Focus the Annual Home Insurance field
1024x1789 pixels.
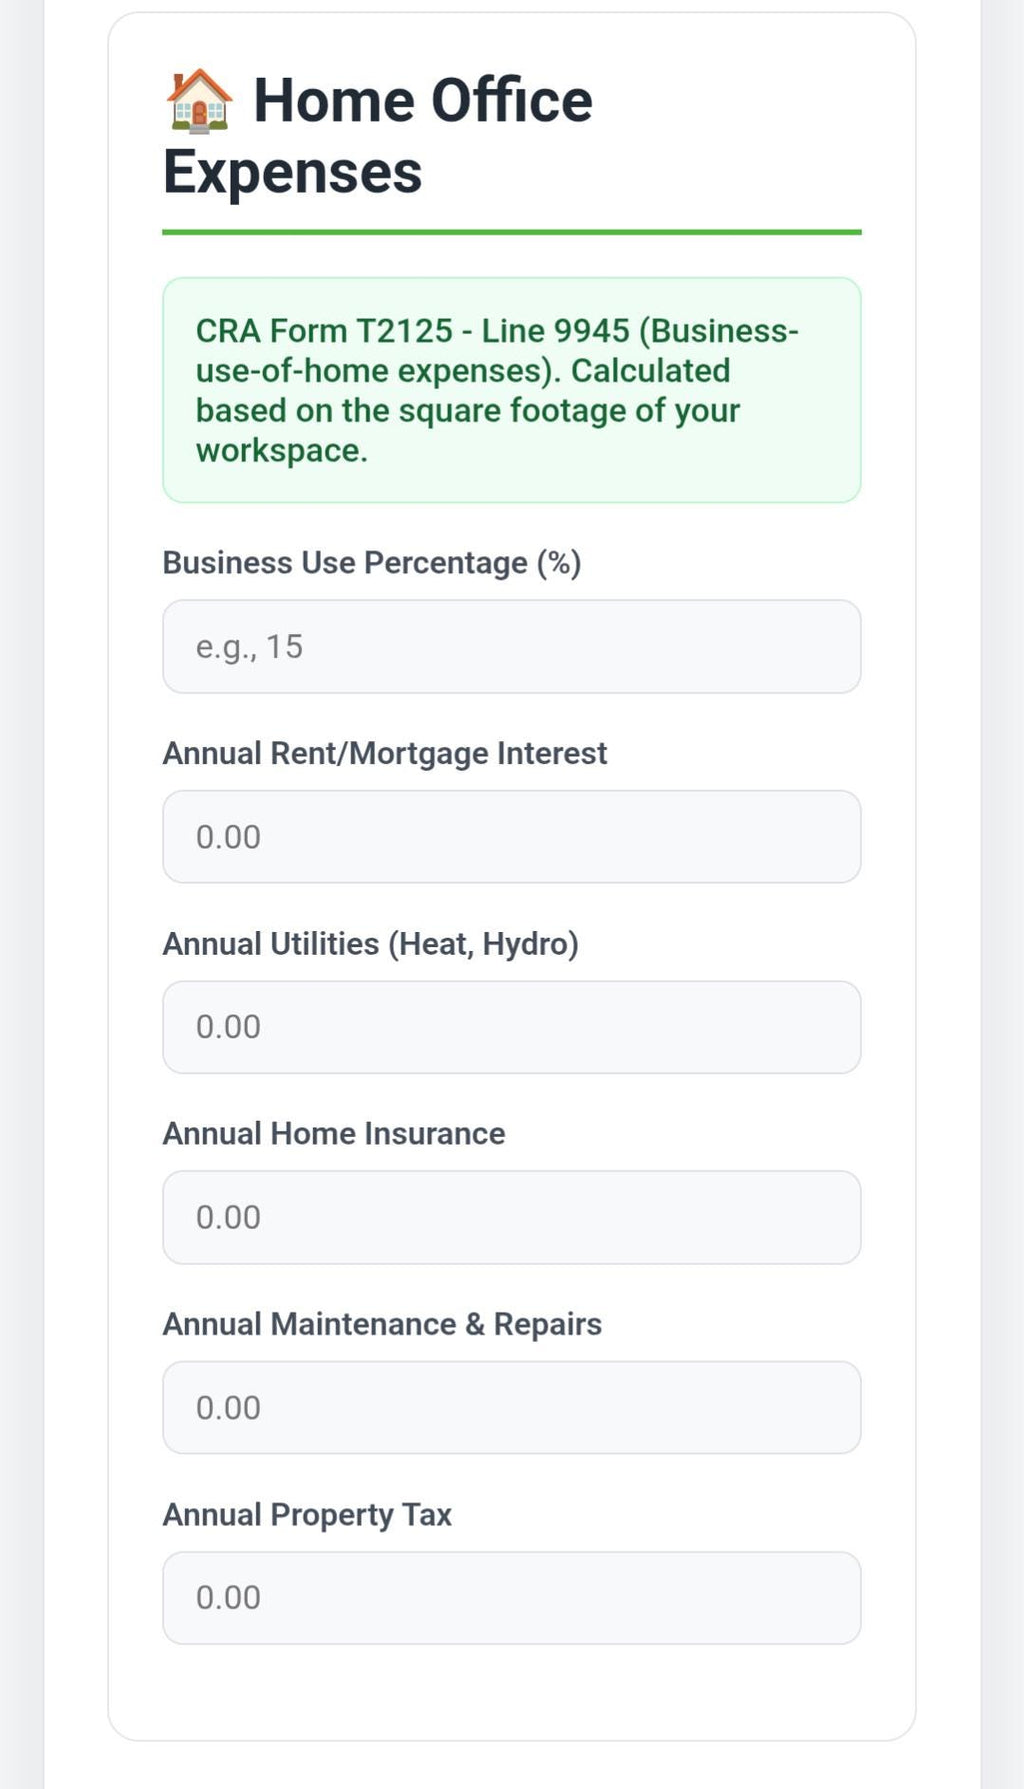coord(512,1217)
